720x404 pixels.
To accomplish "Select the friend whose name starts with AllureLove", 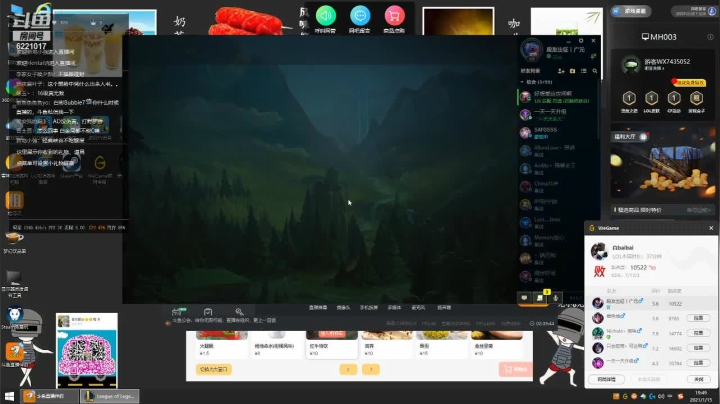I will [558, 151].
